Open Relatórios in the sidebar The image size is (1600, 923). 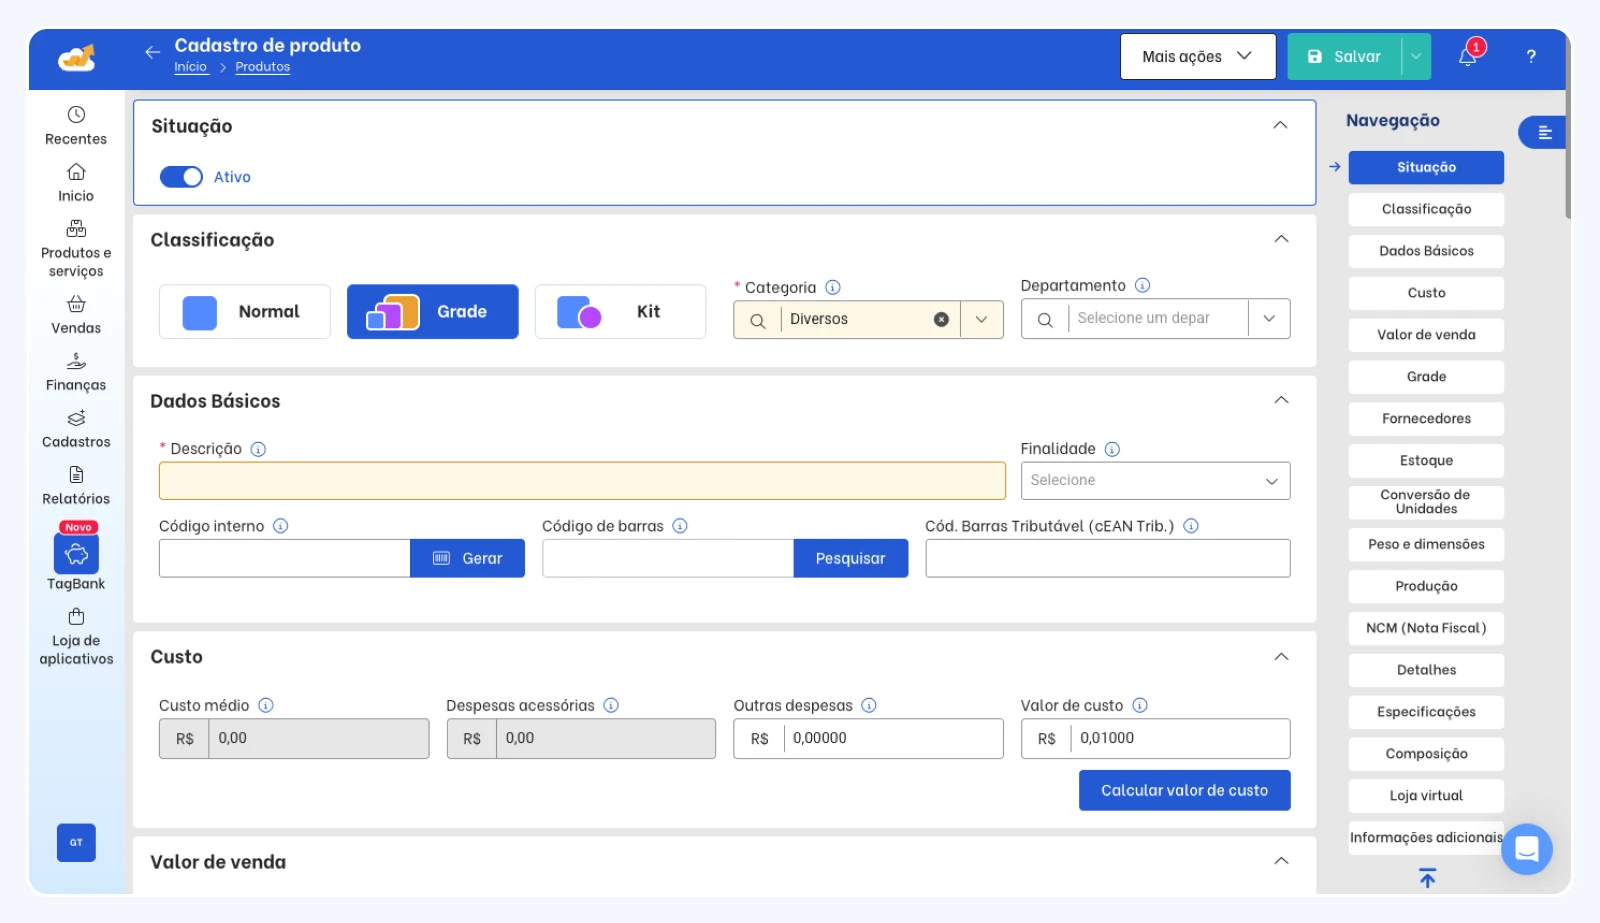[x=76, y=486]
